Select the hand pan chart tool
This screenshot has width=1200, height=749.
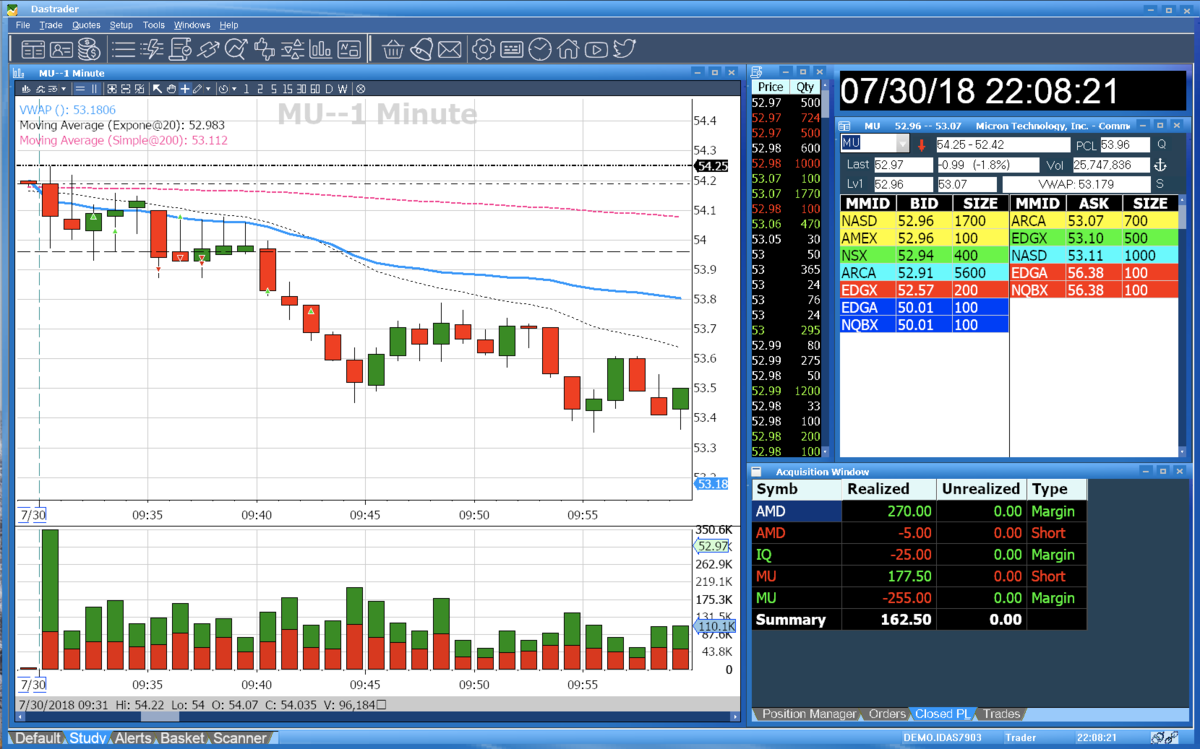click(171, 88)
